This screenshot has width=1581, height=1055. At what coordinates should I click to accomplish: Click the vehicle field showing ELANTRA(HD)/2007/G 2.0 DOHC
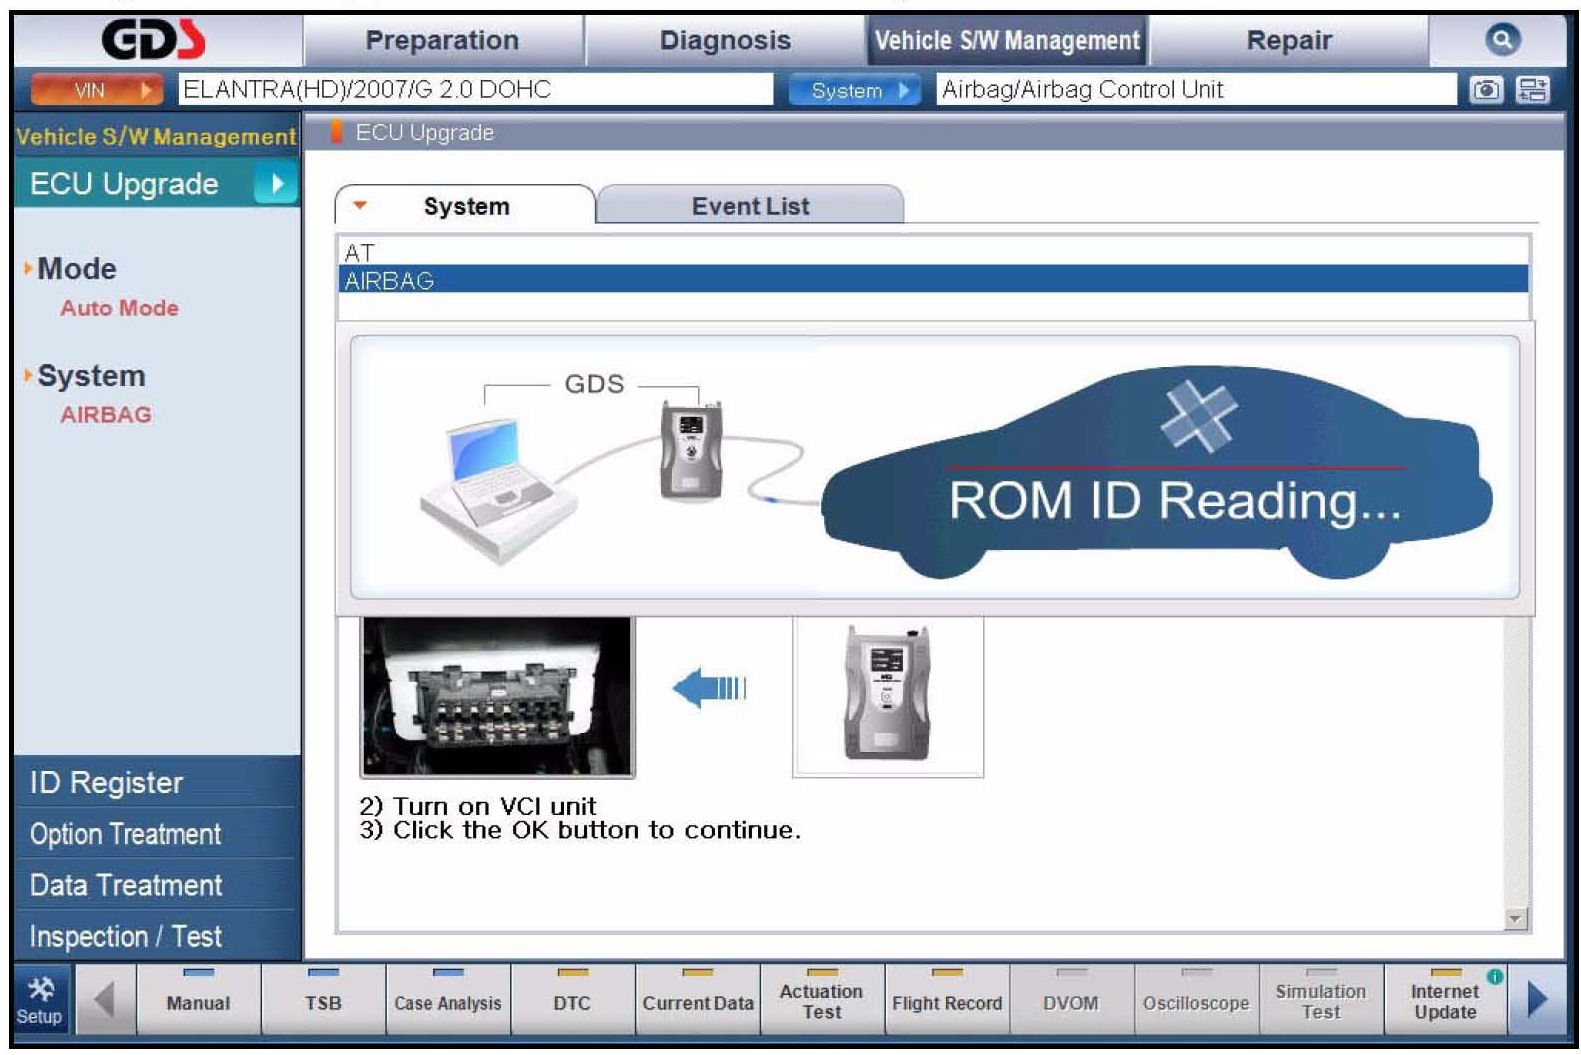(x=475, y=90)
